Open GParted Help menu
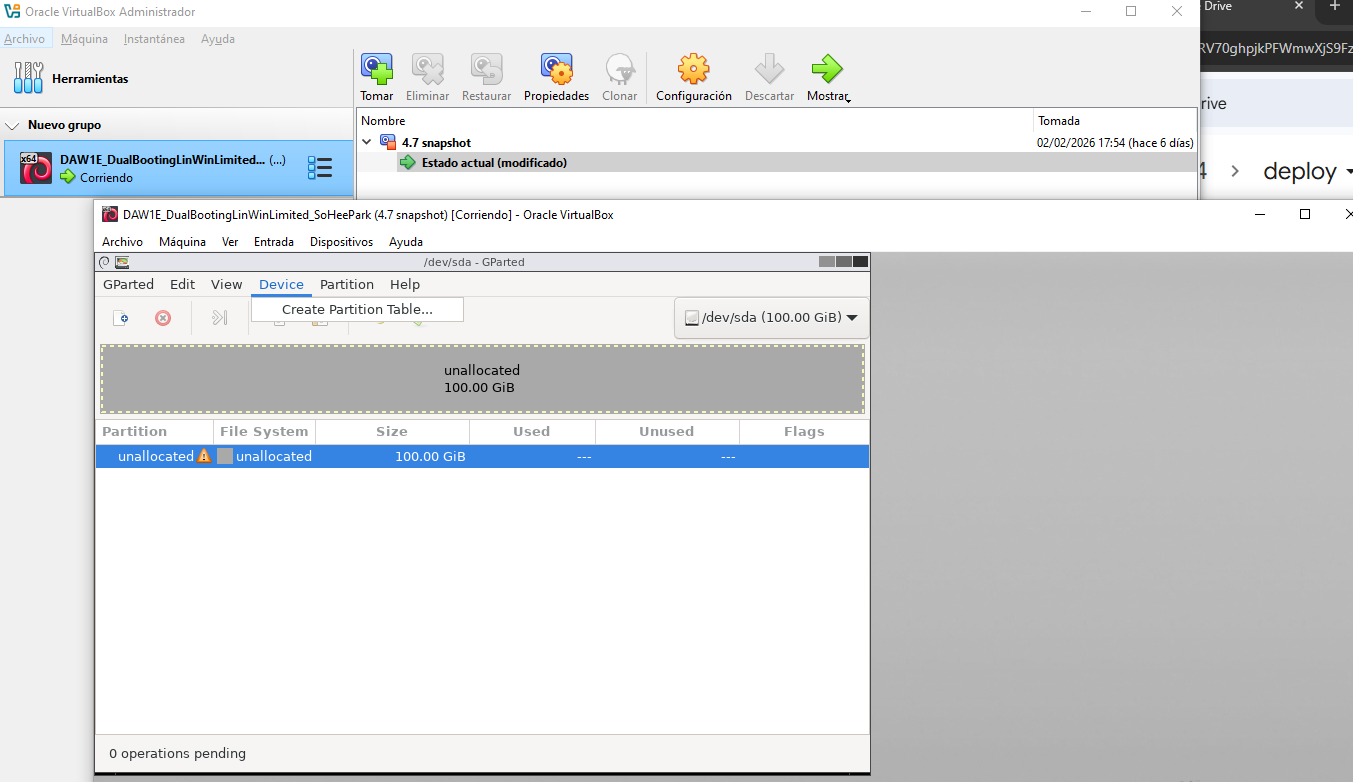The image size is (1353, 782). click(x=405, y=285)
